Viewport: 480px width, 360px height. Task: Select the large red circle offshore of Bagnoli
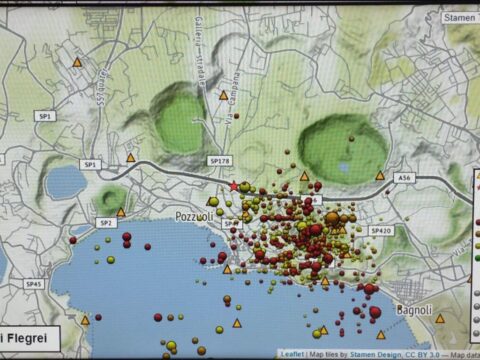375,312
